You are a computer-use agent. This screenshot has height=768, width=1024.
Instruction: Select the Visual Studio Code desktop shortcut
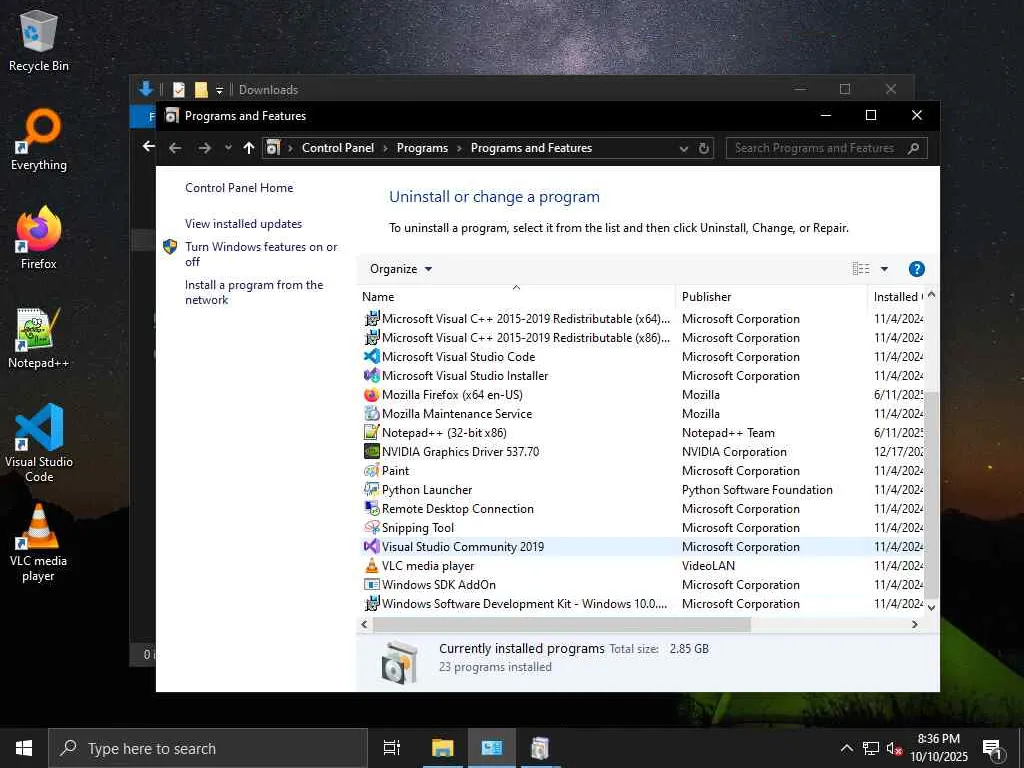(39, 443)
